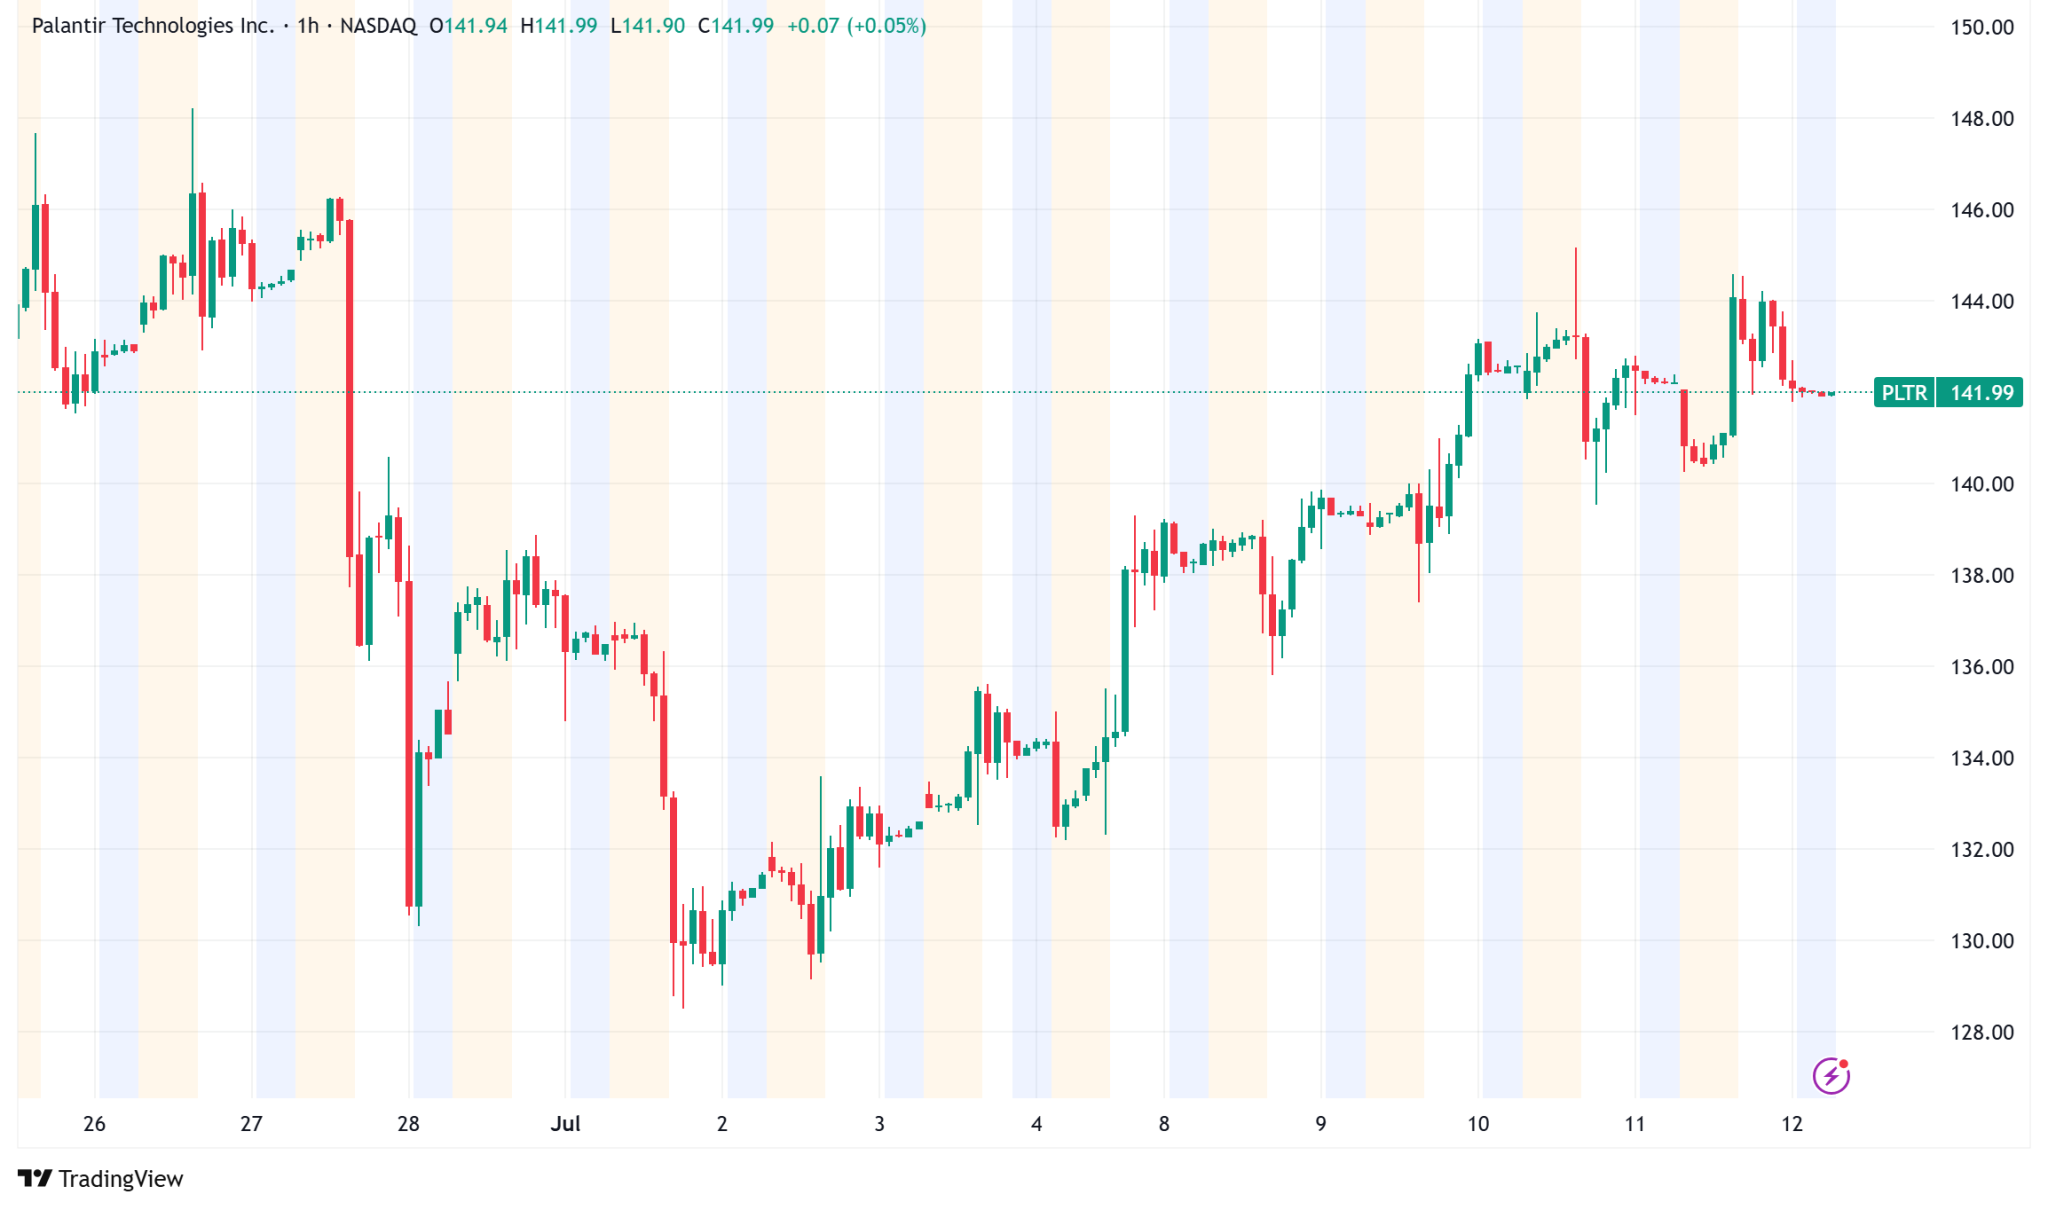Viewport: 2048px width, 1210px height.
Task: Click the 146.00 price axis label
Action: (x=1981, y=210)
